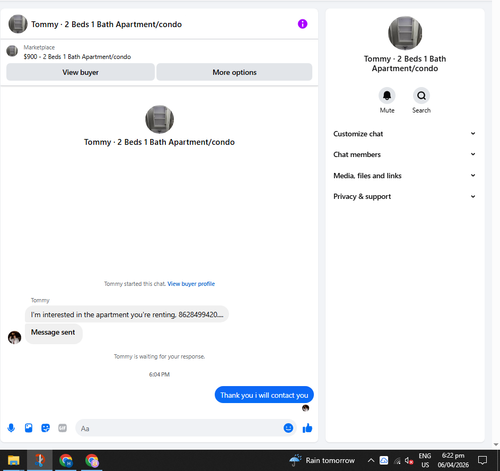
Task: Click the seen receipt avatar under message
Action: click(305, 408)
